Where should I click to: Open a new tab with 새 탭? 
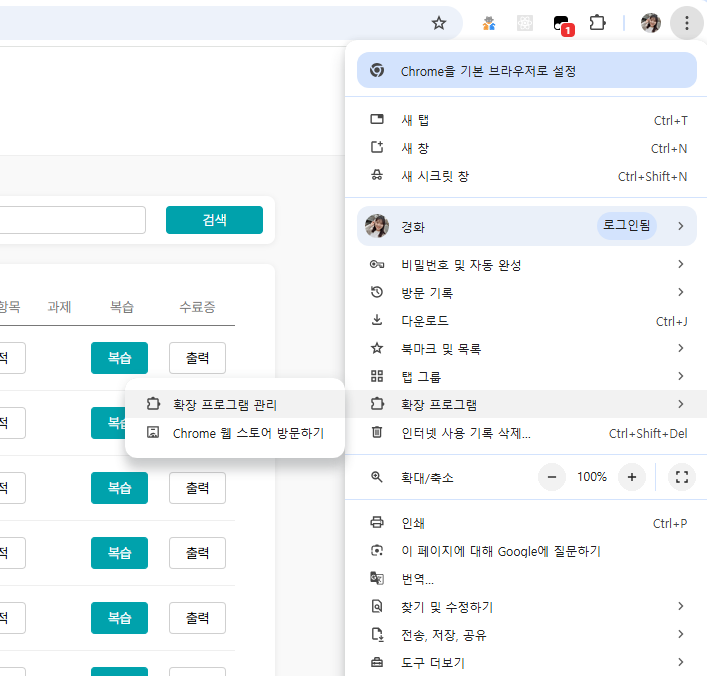coord(415,120)
